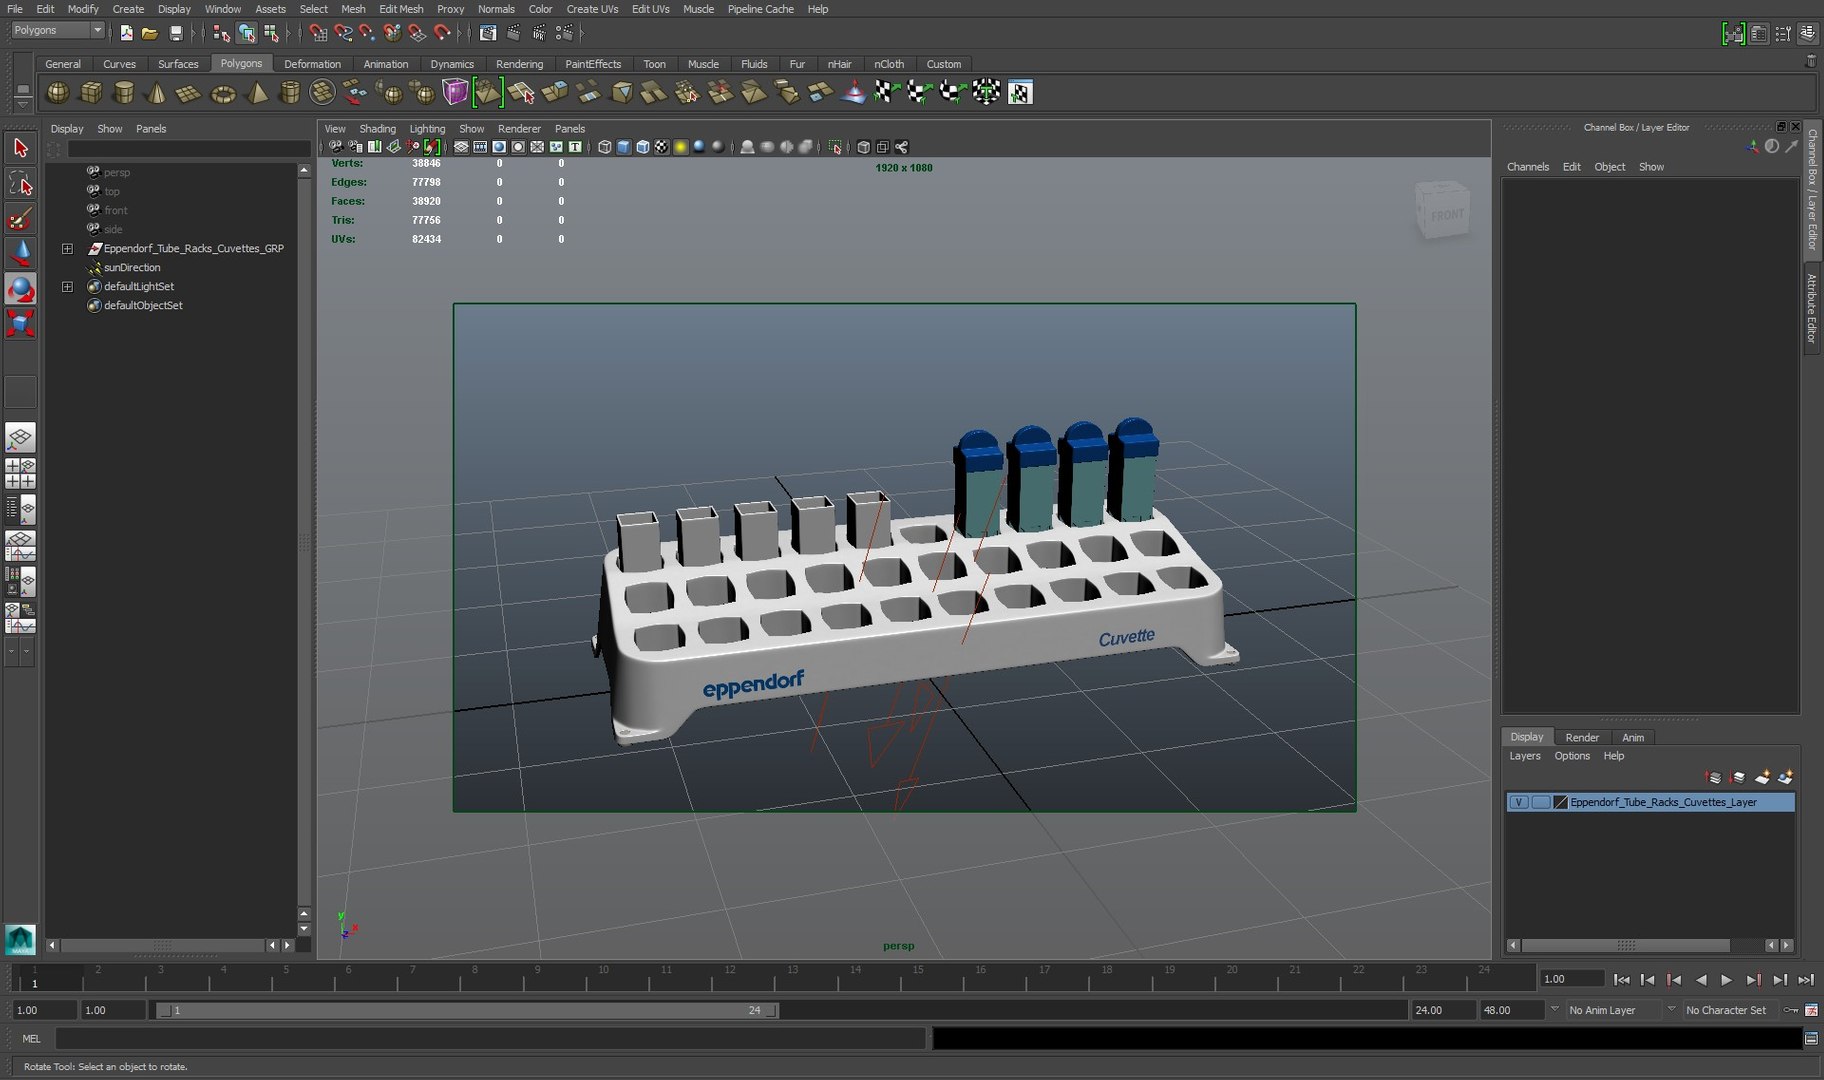Open the shelf options arrow menu

(x=23, y=104)
